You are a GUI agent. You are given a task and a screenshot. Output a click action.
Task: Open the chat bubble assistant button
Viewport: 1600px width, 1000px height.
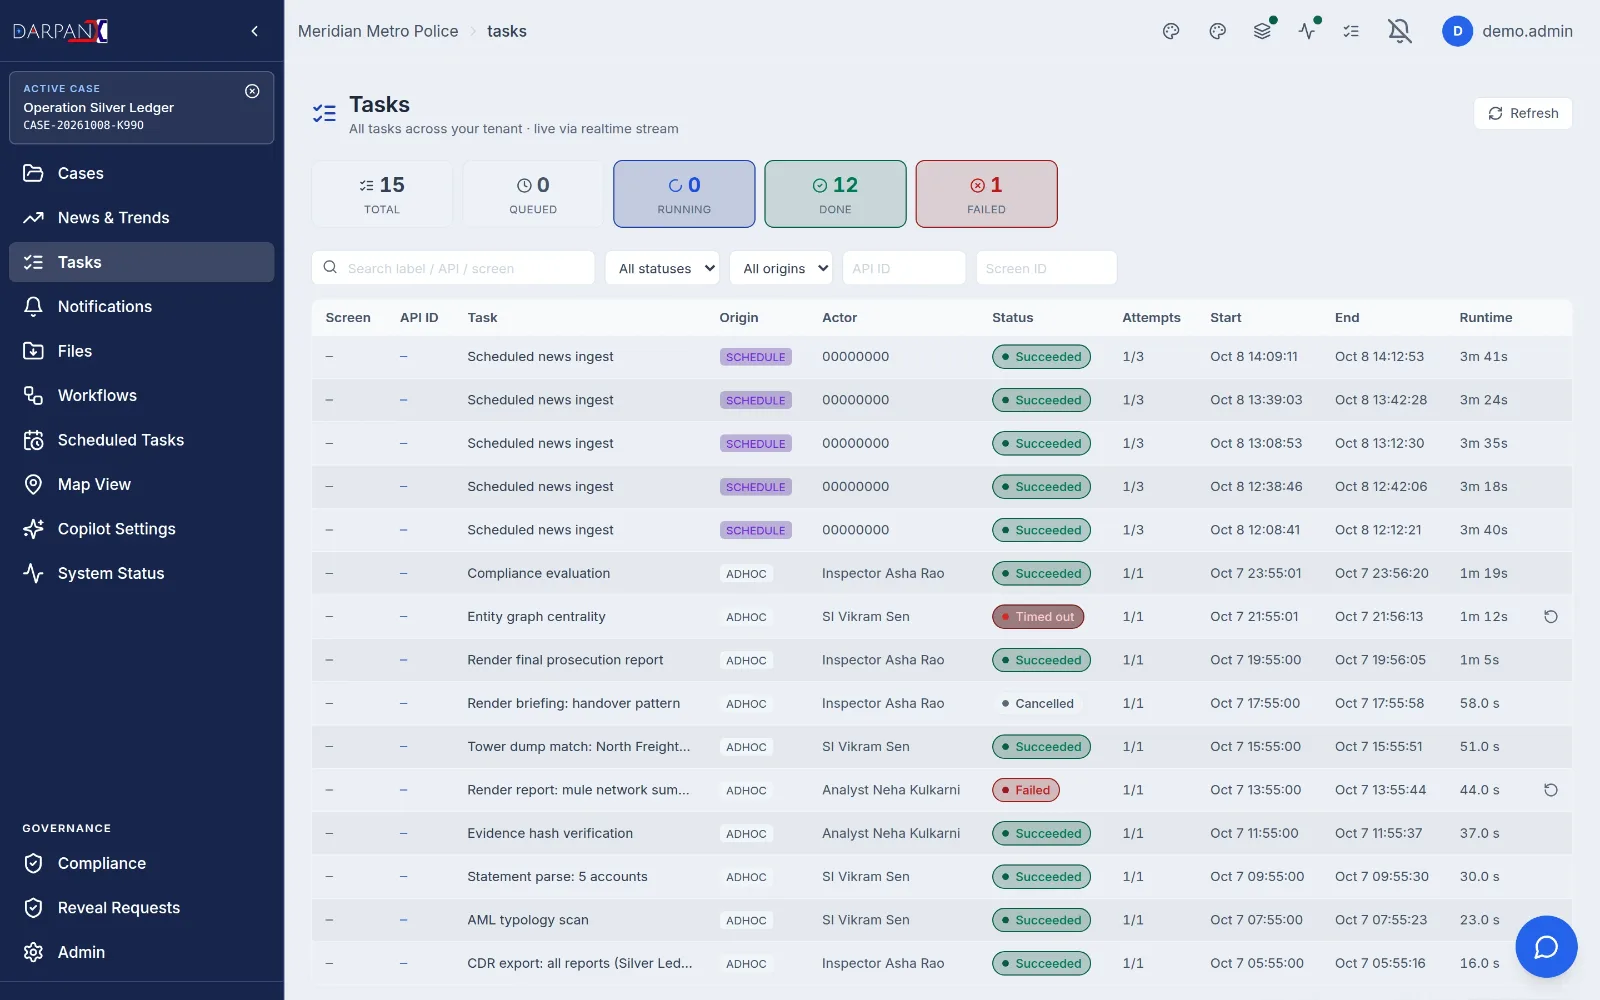(x=1546, y=946)
